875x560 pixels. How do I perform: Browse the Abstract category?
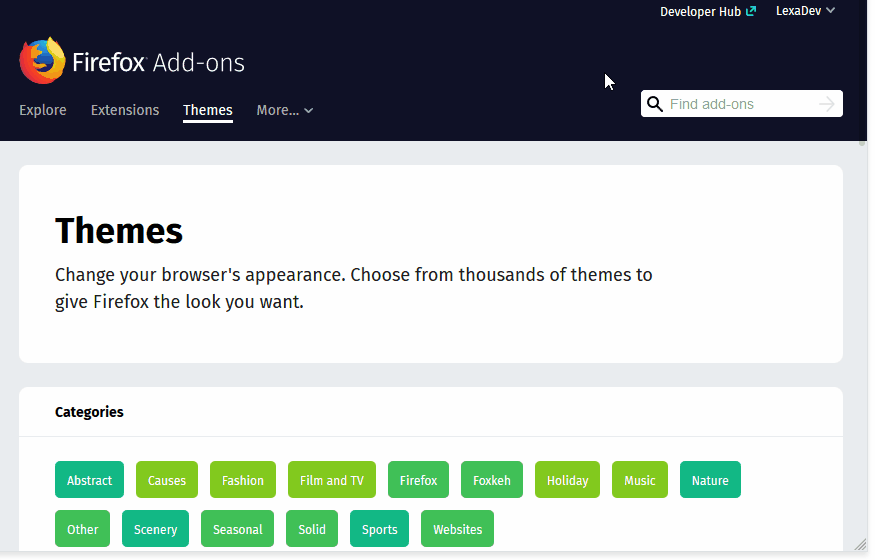pyautogui.click(x=90, y=482)
